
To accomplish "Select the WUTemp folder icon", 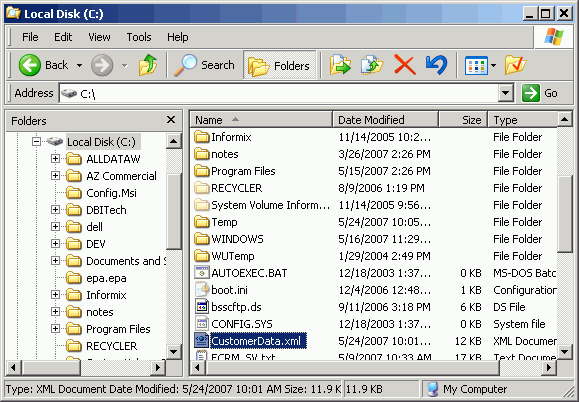I will click(202, 256).
